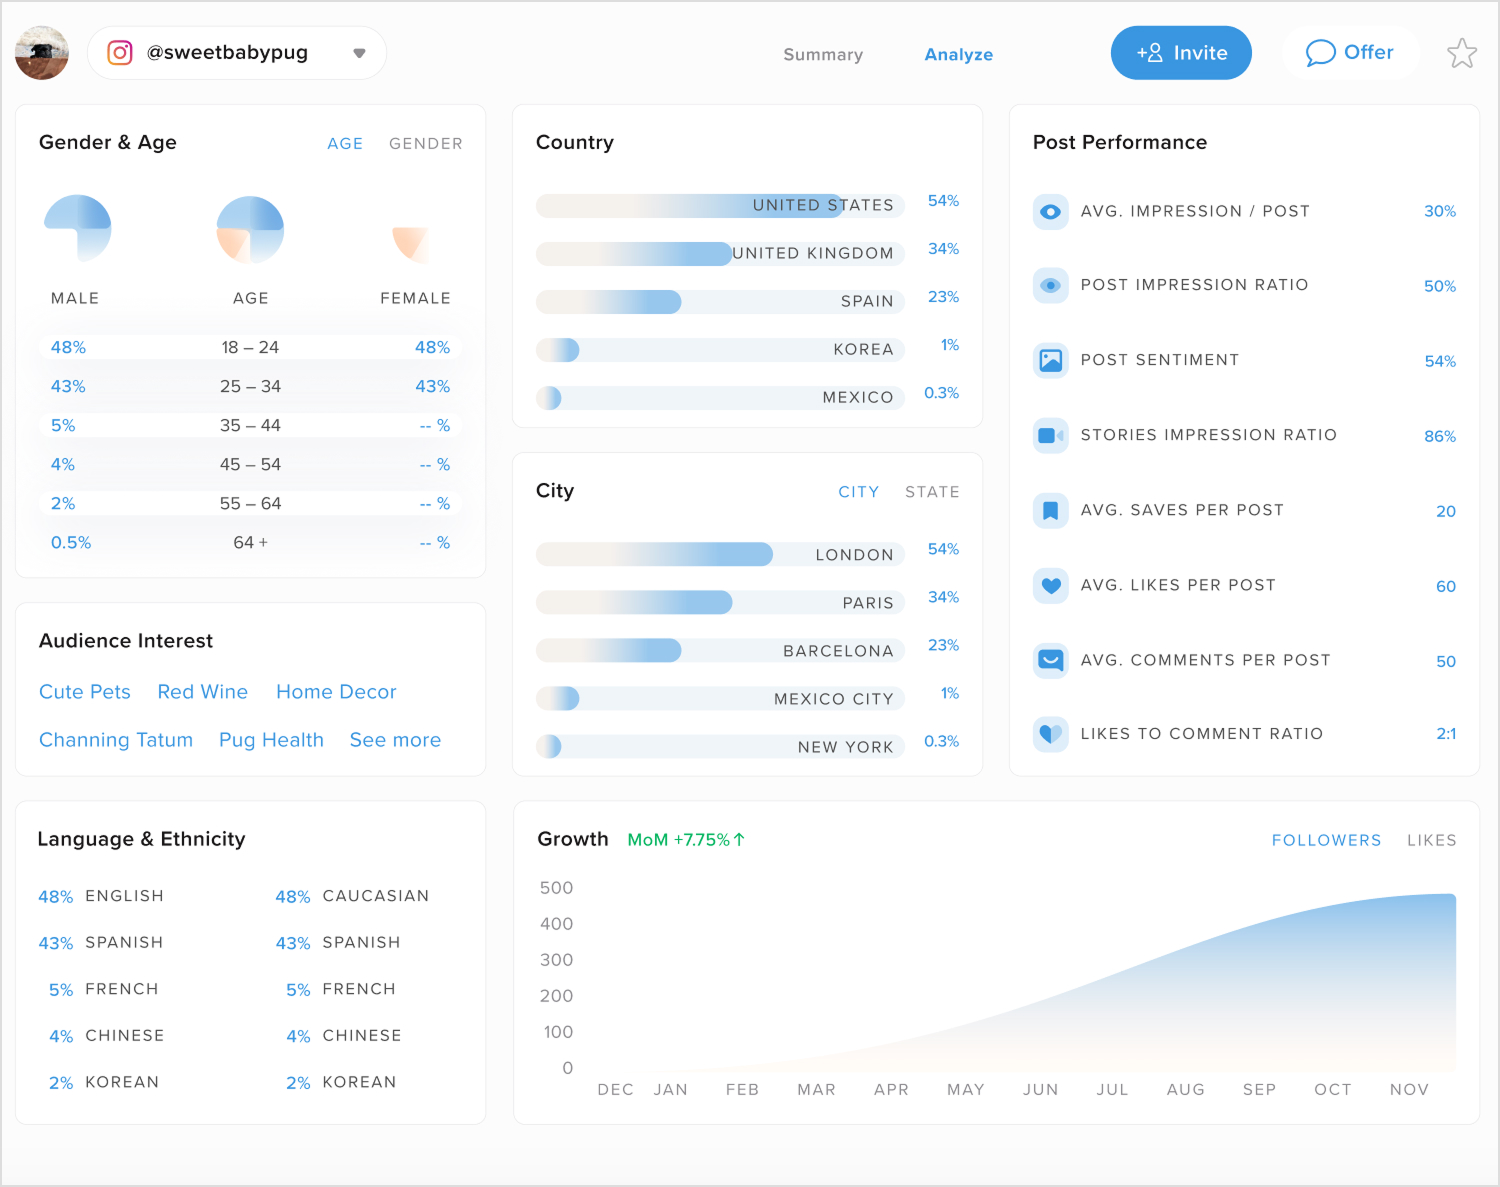Open the @sweetbabypug account dropdown
Viewport: 1500px width, 1187px height.
(x=358, y=53)
